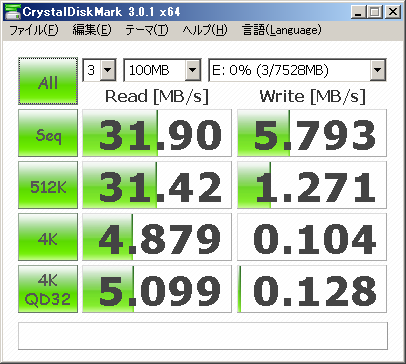Image resolution: width=406 pixels, height=364 pixels.
Task: Start the 512K benchmark test
Action: pos(48,185)
